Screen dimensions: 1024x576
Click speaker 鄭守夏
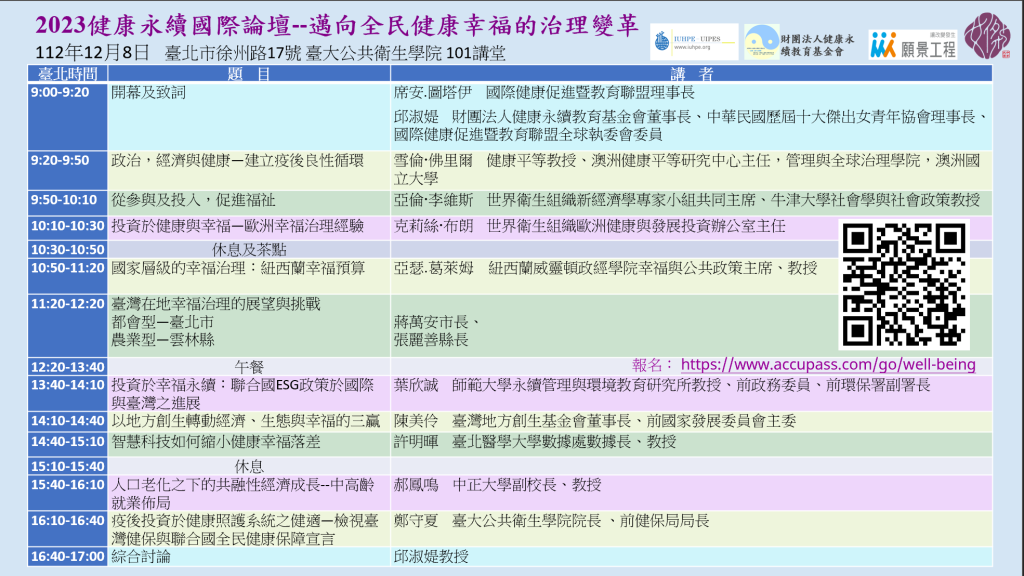tap(416, 521)
